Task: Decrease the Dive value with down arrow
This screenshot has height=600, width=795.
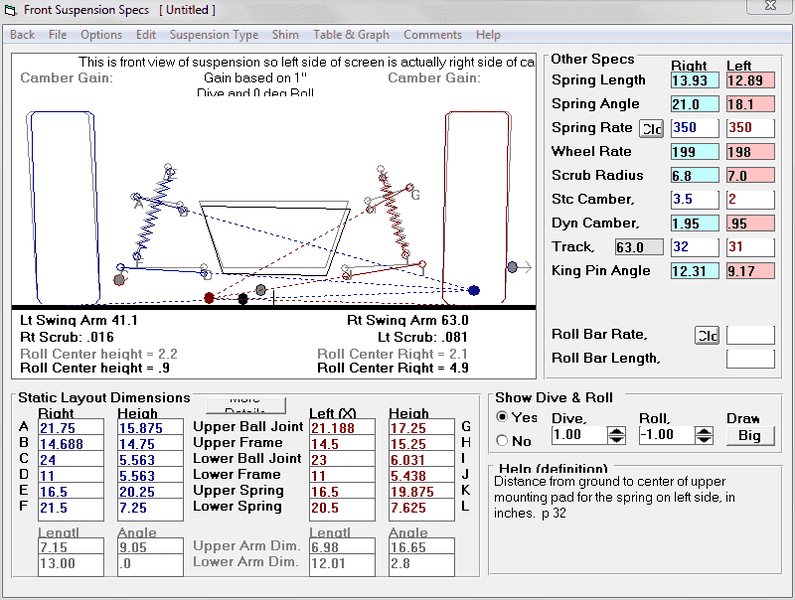Action: (x=616, y=440)
